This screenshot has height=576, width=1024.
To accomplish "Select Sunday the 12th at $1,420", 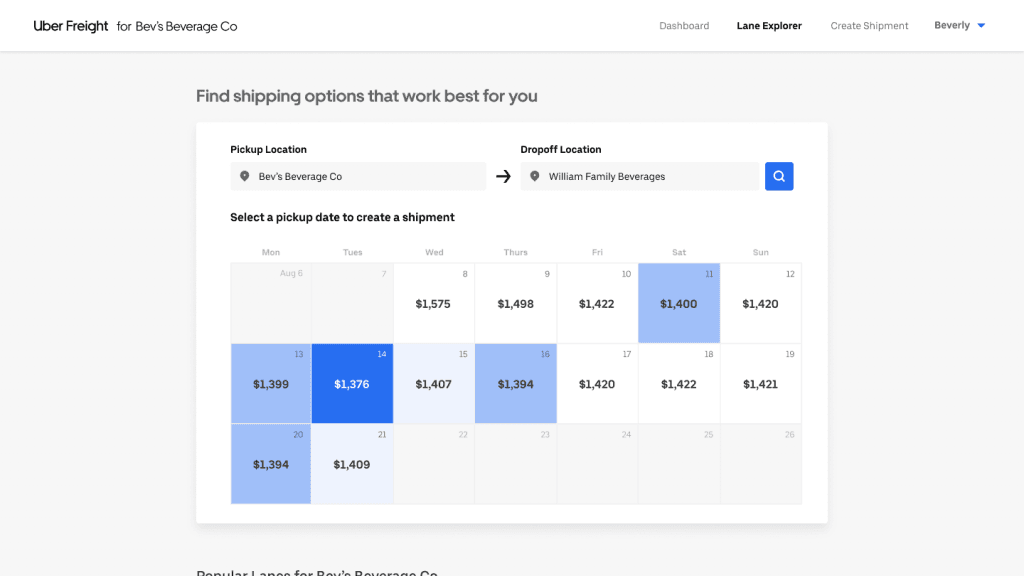I will click(760, 303).
